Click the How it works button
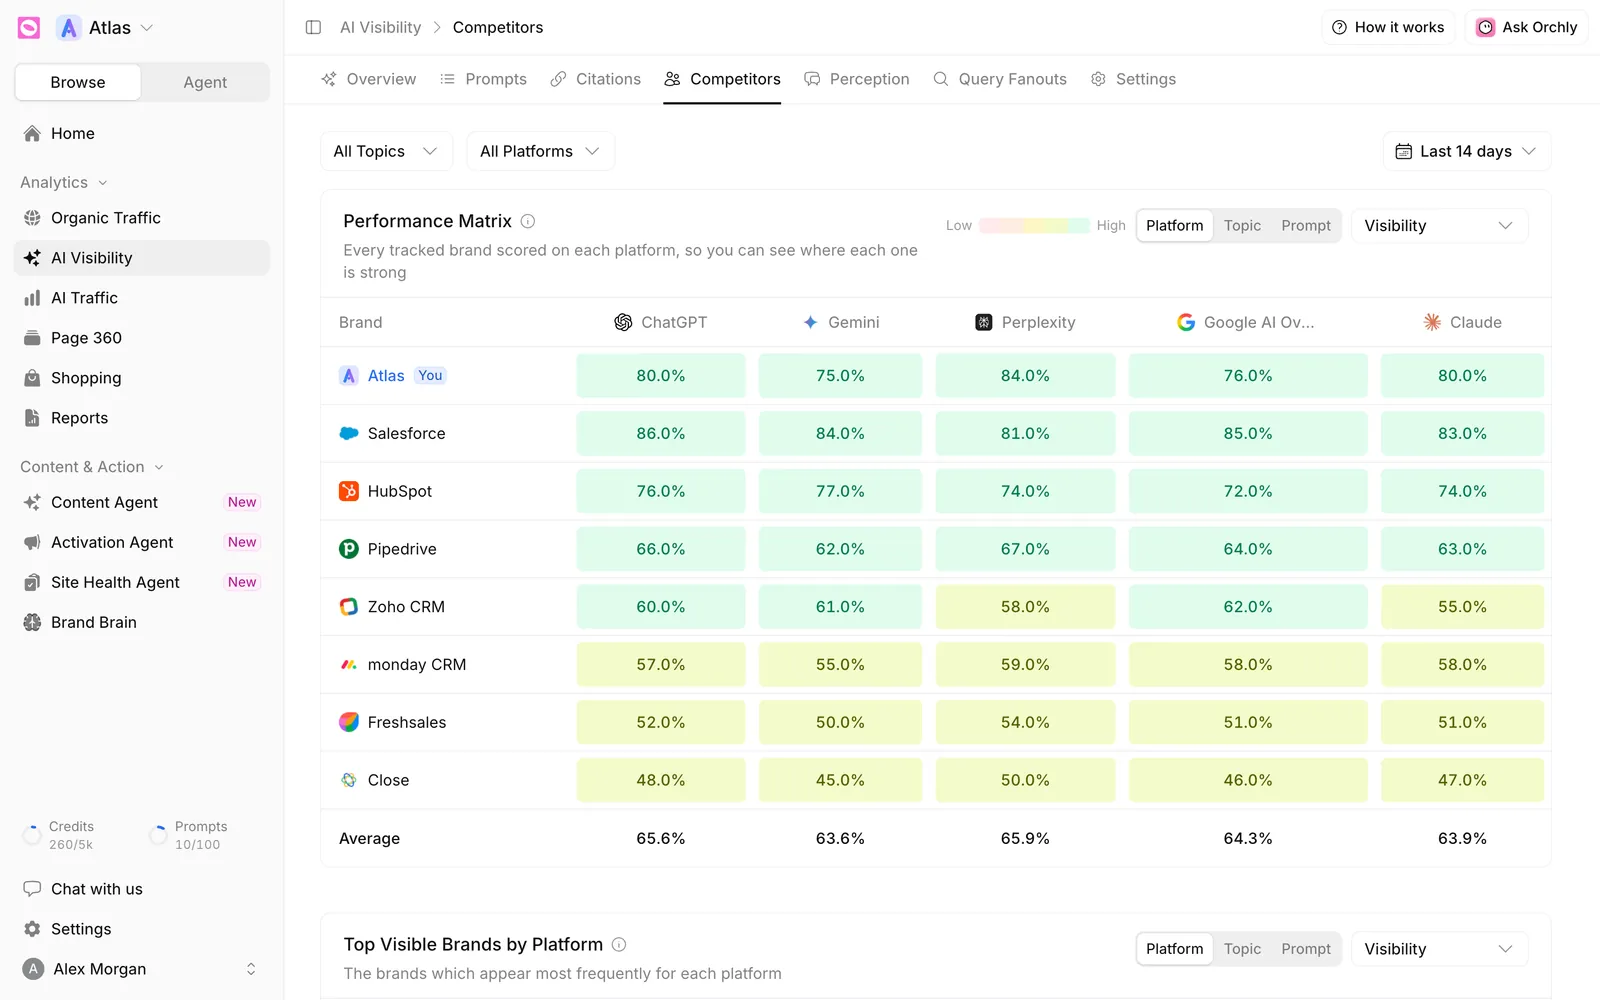This screenshot has width=1600, height=1000. pos(1388,27)
